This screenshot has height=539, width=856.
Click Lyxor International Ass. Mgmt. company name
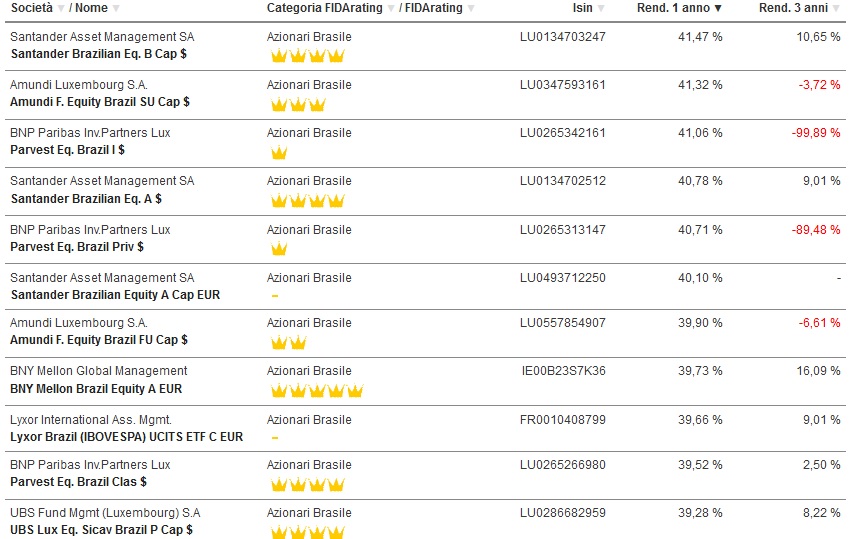pyautogui.click(x=91, y=420)
